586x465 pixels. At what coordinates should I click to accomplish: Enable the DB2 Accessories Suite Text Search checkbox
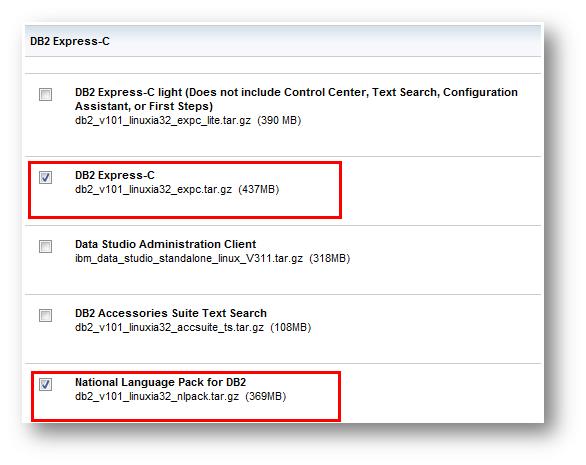coord(46,315)
